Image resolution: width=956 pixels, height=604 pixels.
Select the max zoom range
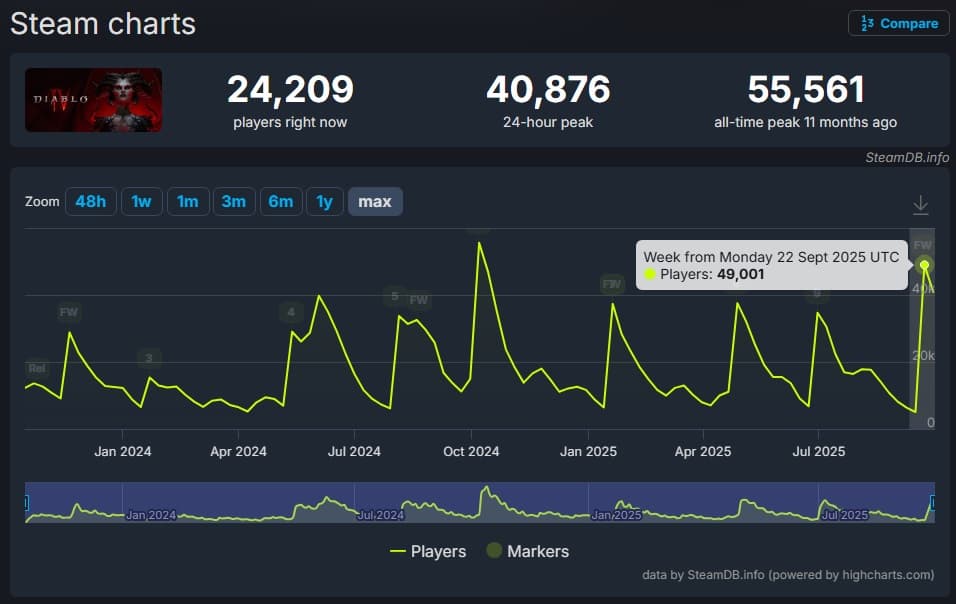tap(375, 202)
